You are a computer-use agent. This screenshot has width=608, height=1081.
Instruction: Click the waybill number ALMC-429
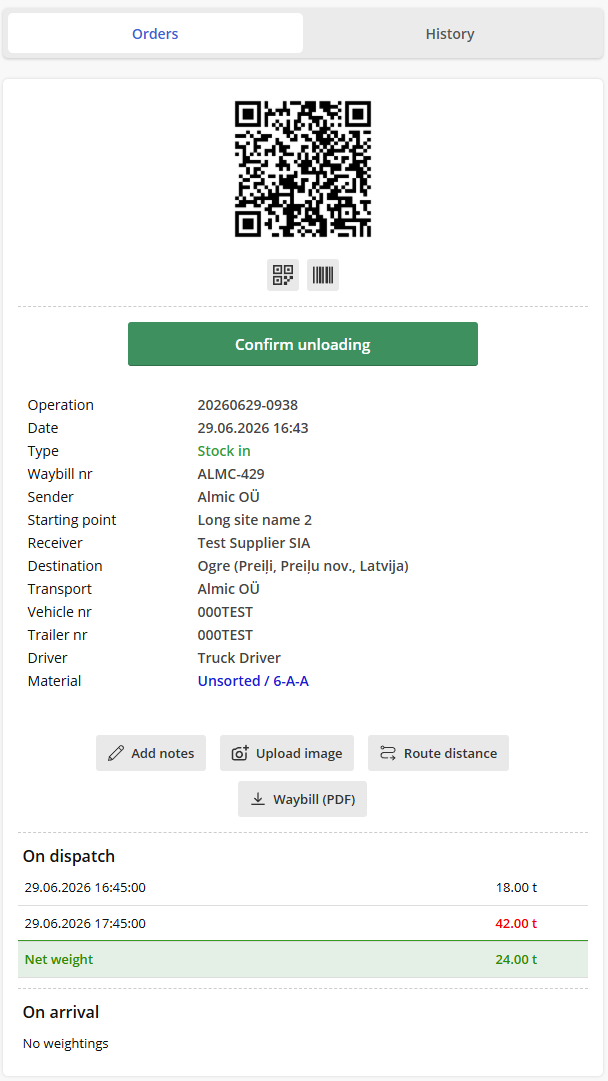click(x=231, y=474)
